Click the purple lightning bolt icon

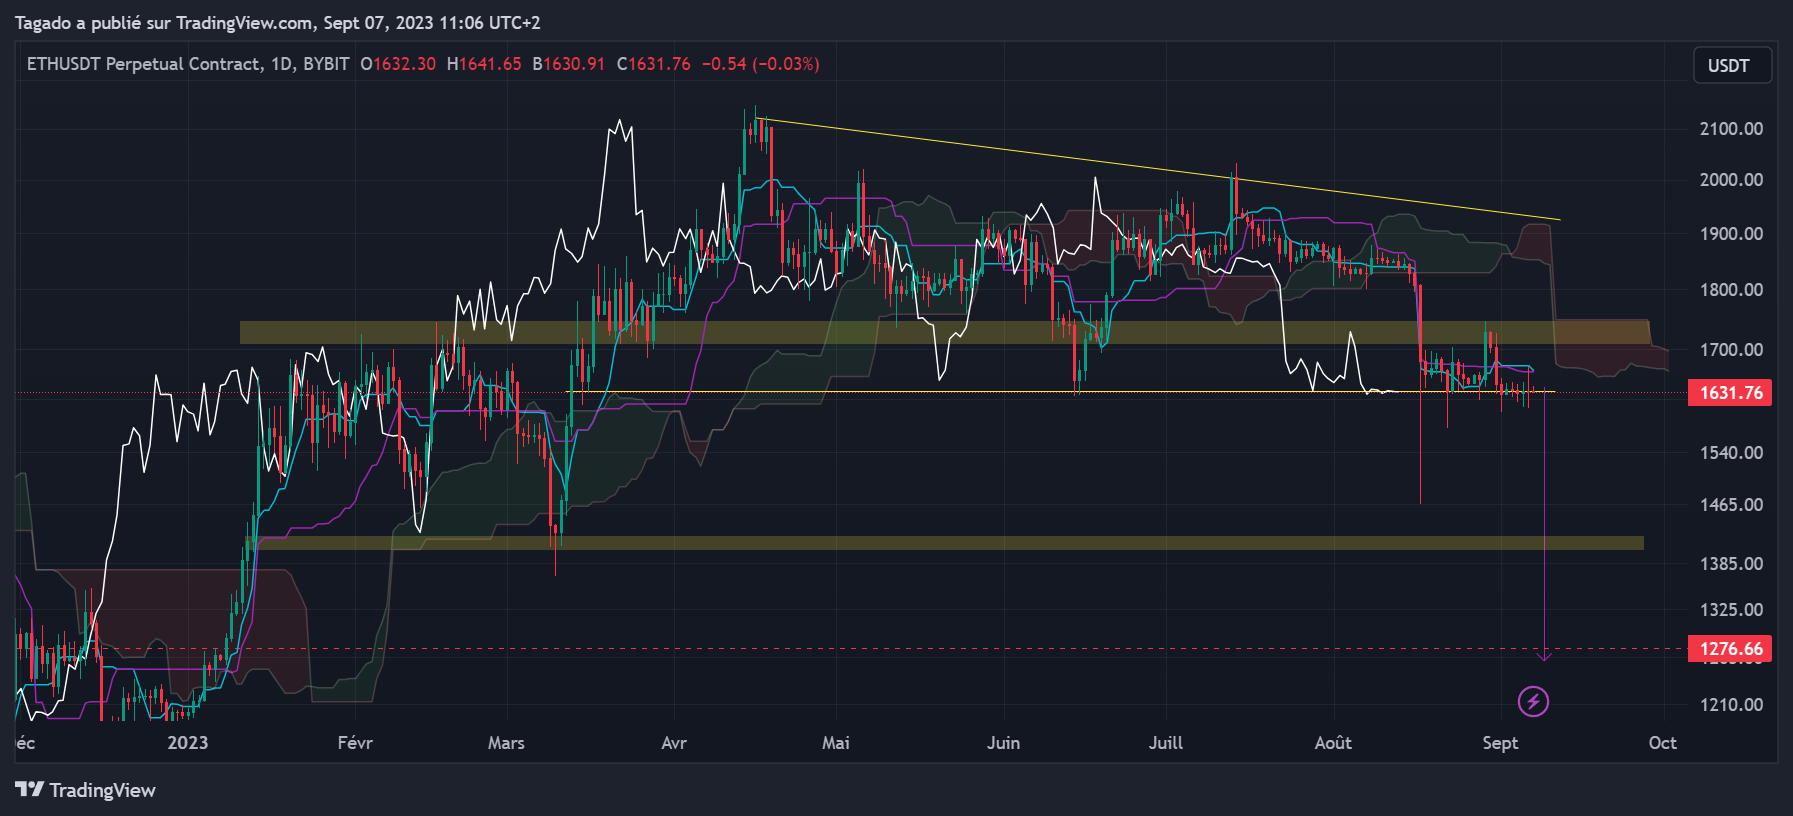(x=1533, y=702)
